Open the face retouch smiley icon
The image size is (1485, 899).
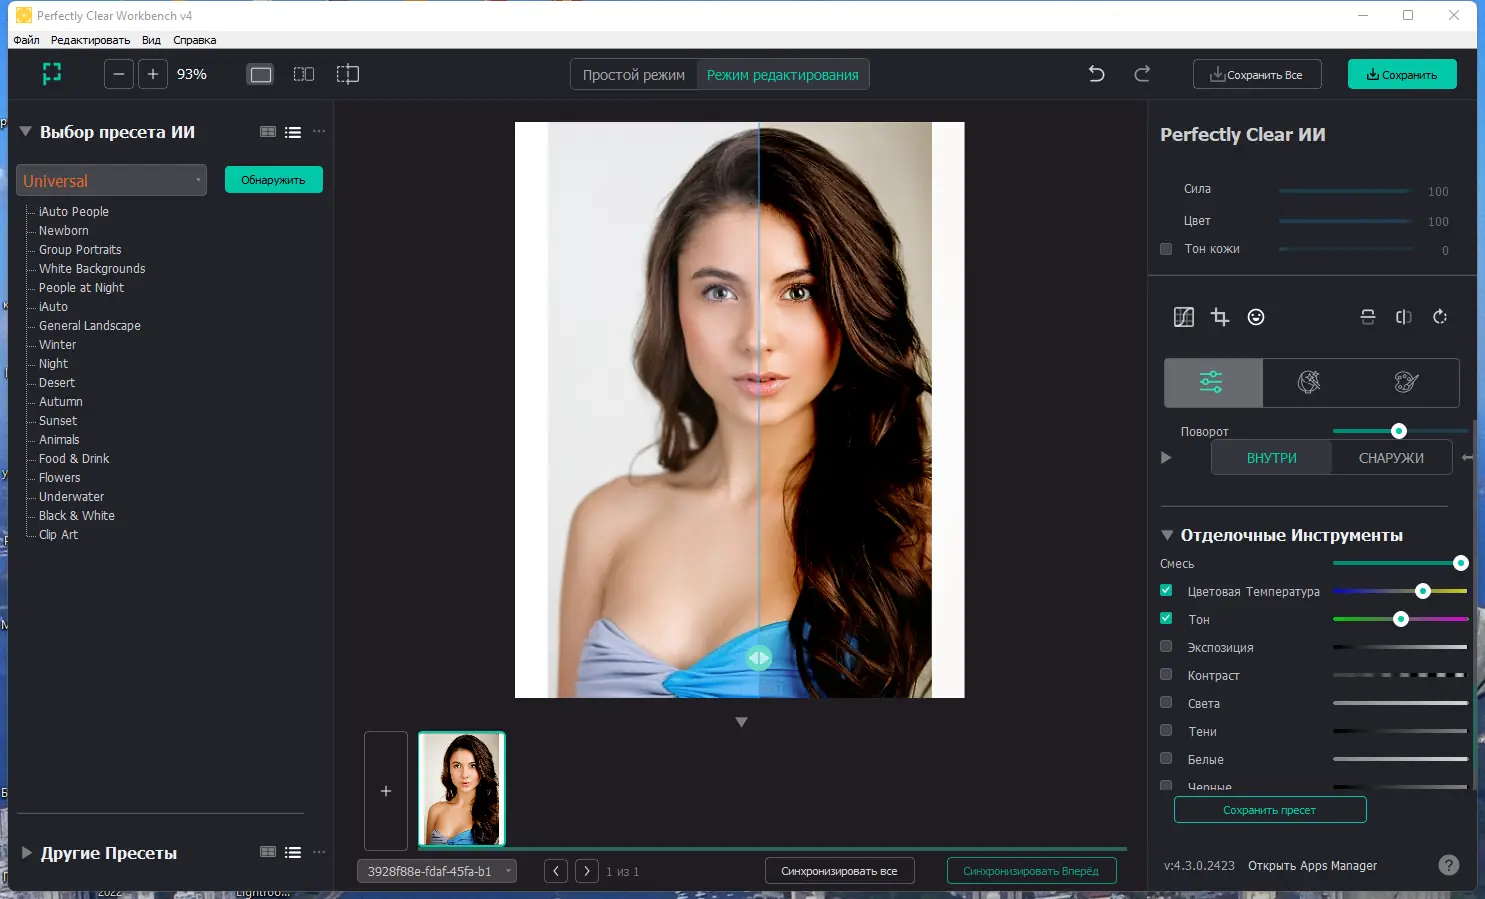[x=1256, y=317]
